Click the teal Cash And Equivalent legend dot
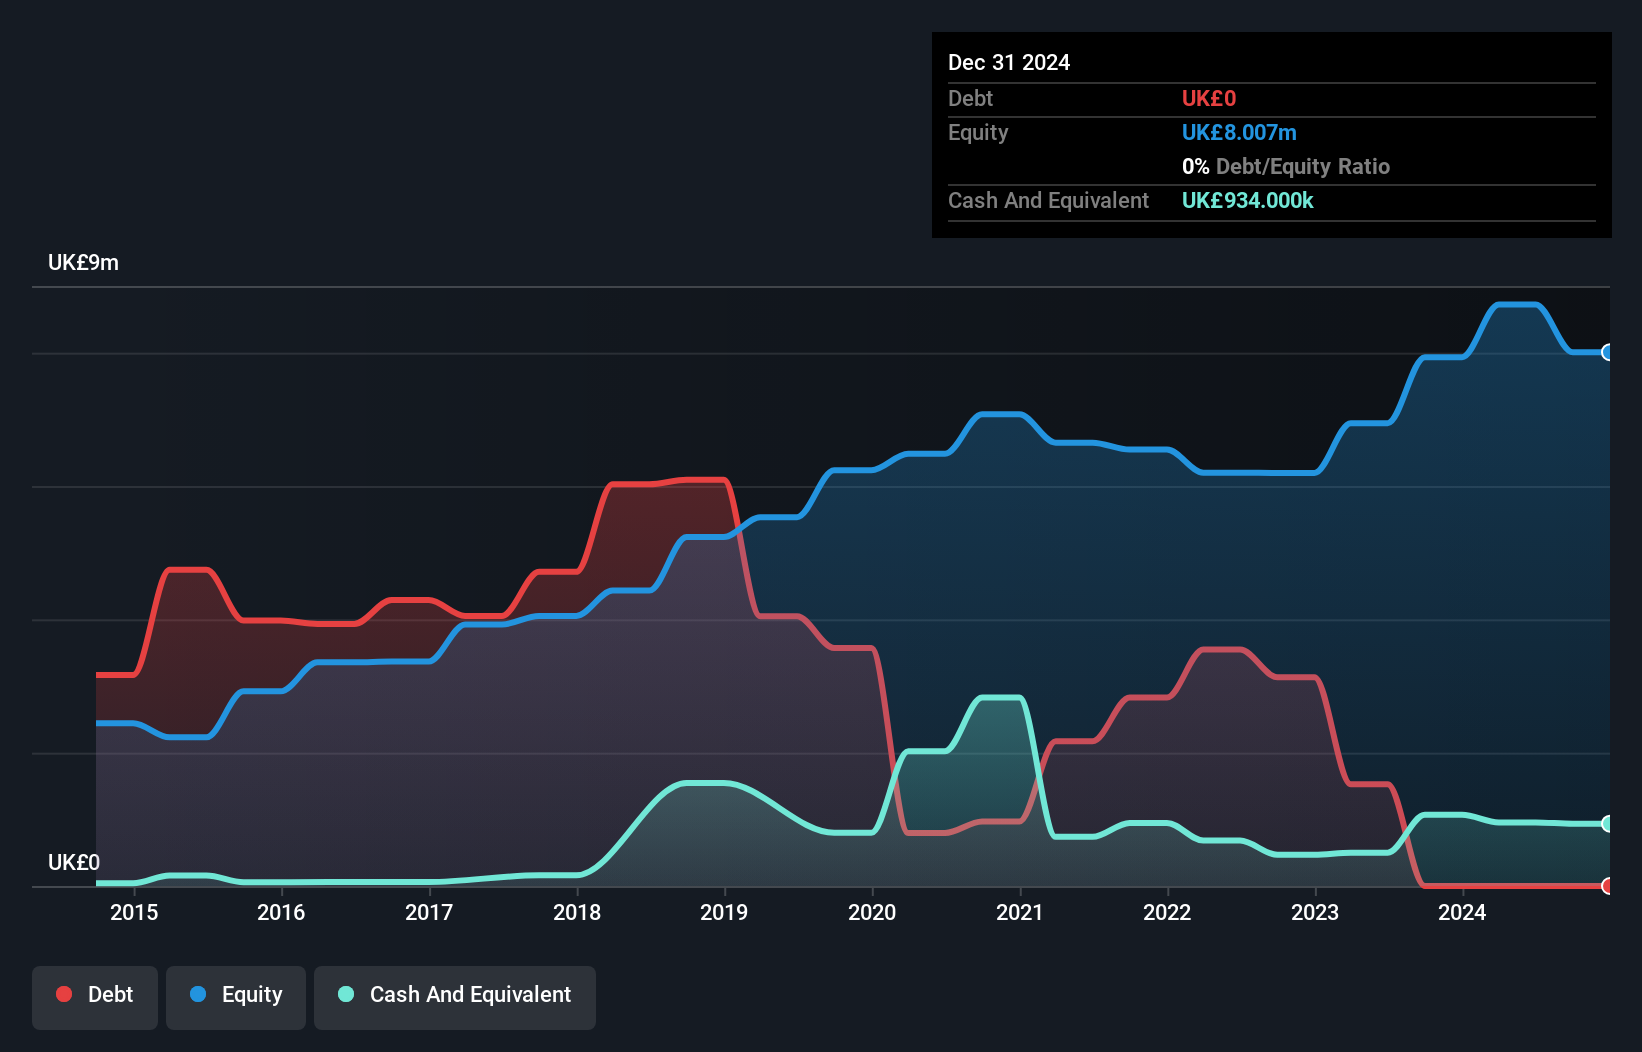Image resolution: width=1642 pixels, height=1052 pixels. point(346,994)
